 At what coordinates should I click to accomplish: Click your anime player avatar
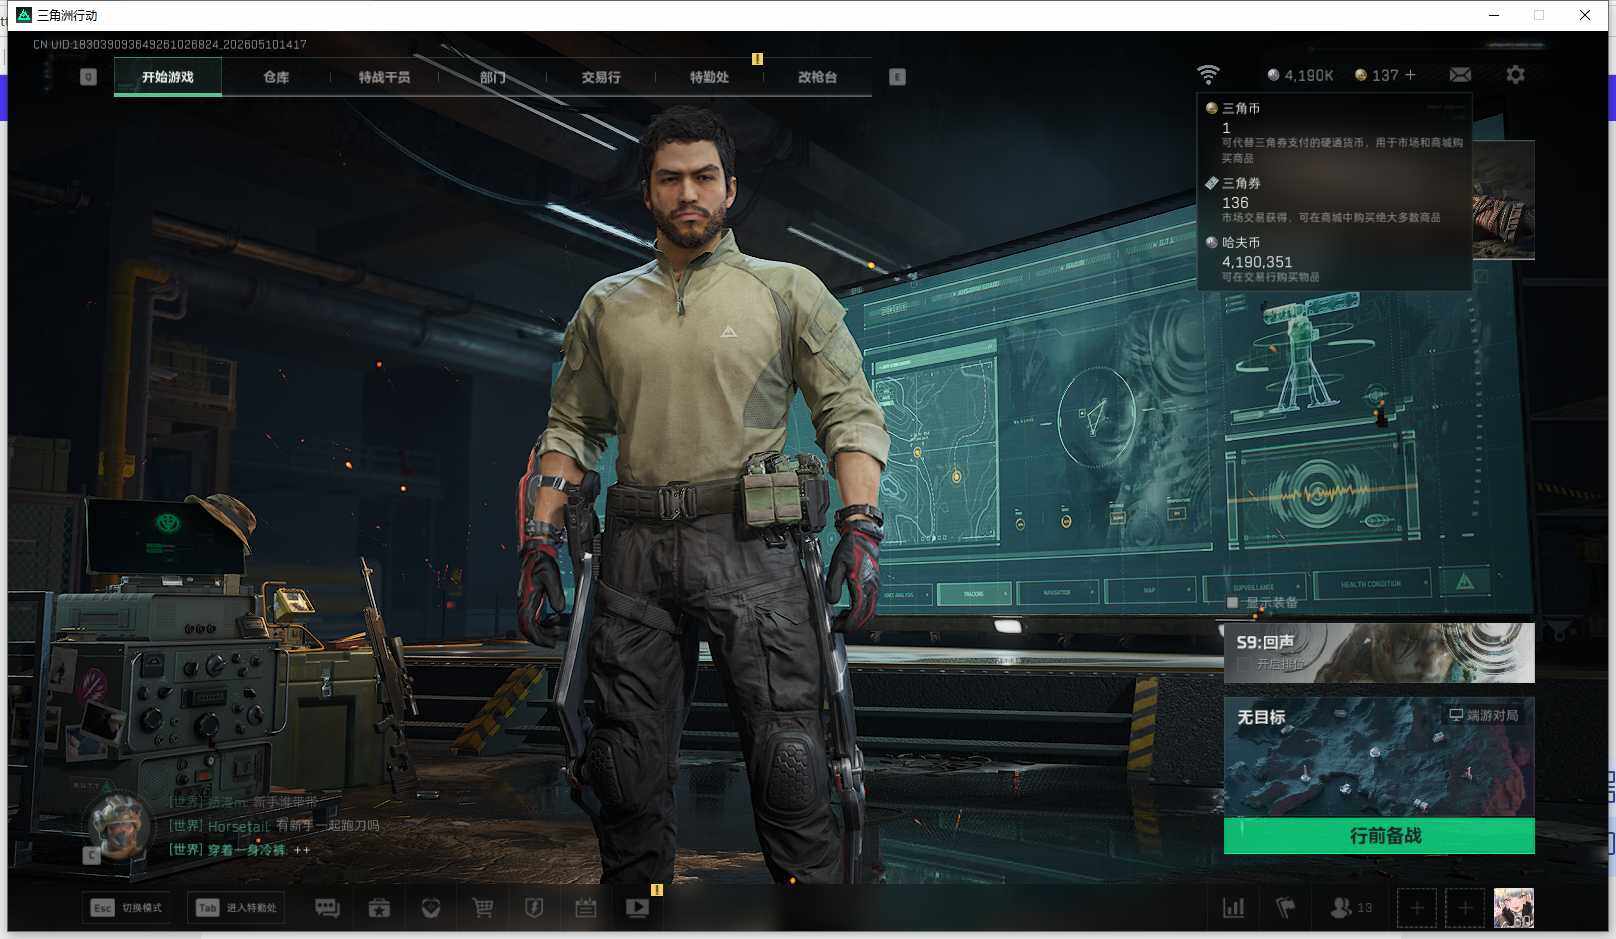1514,908
